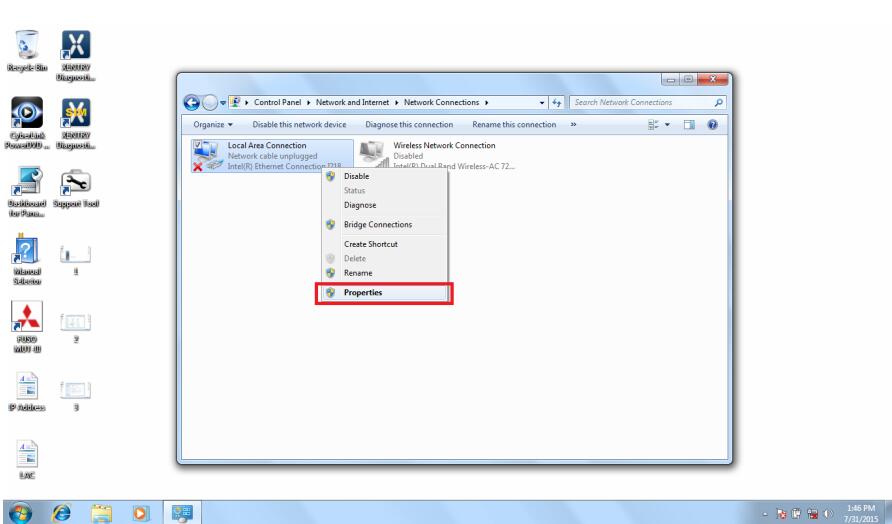The height and width of the screenshot is (524, 892).
Task: Open the IP Address document icon
Action: (27, 391)
